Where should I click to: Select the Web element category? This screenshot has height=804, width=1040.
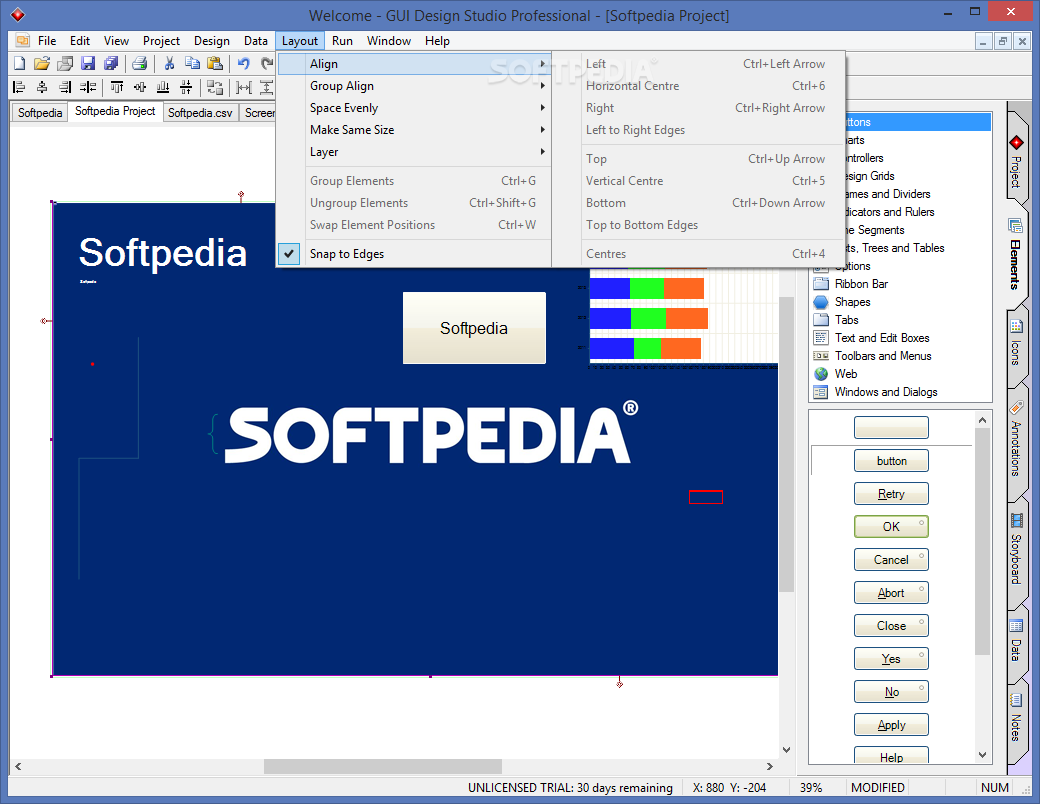point(846,374)
